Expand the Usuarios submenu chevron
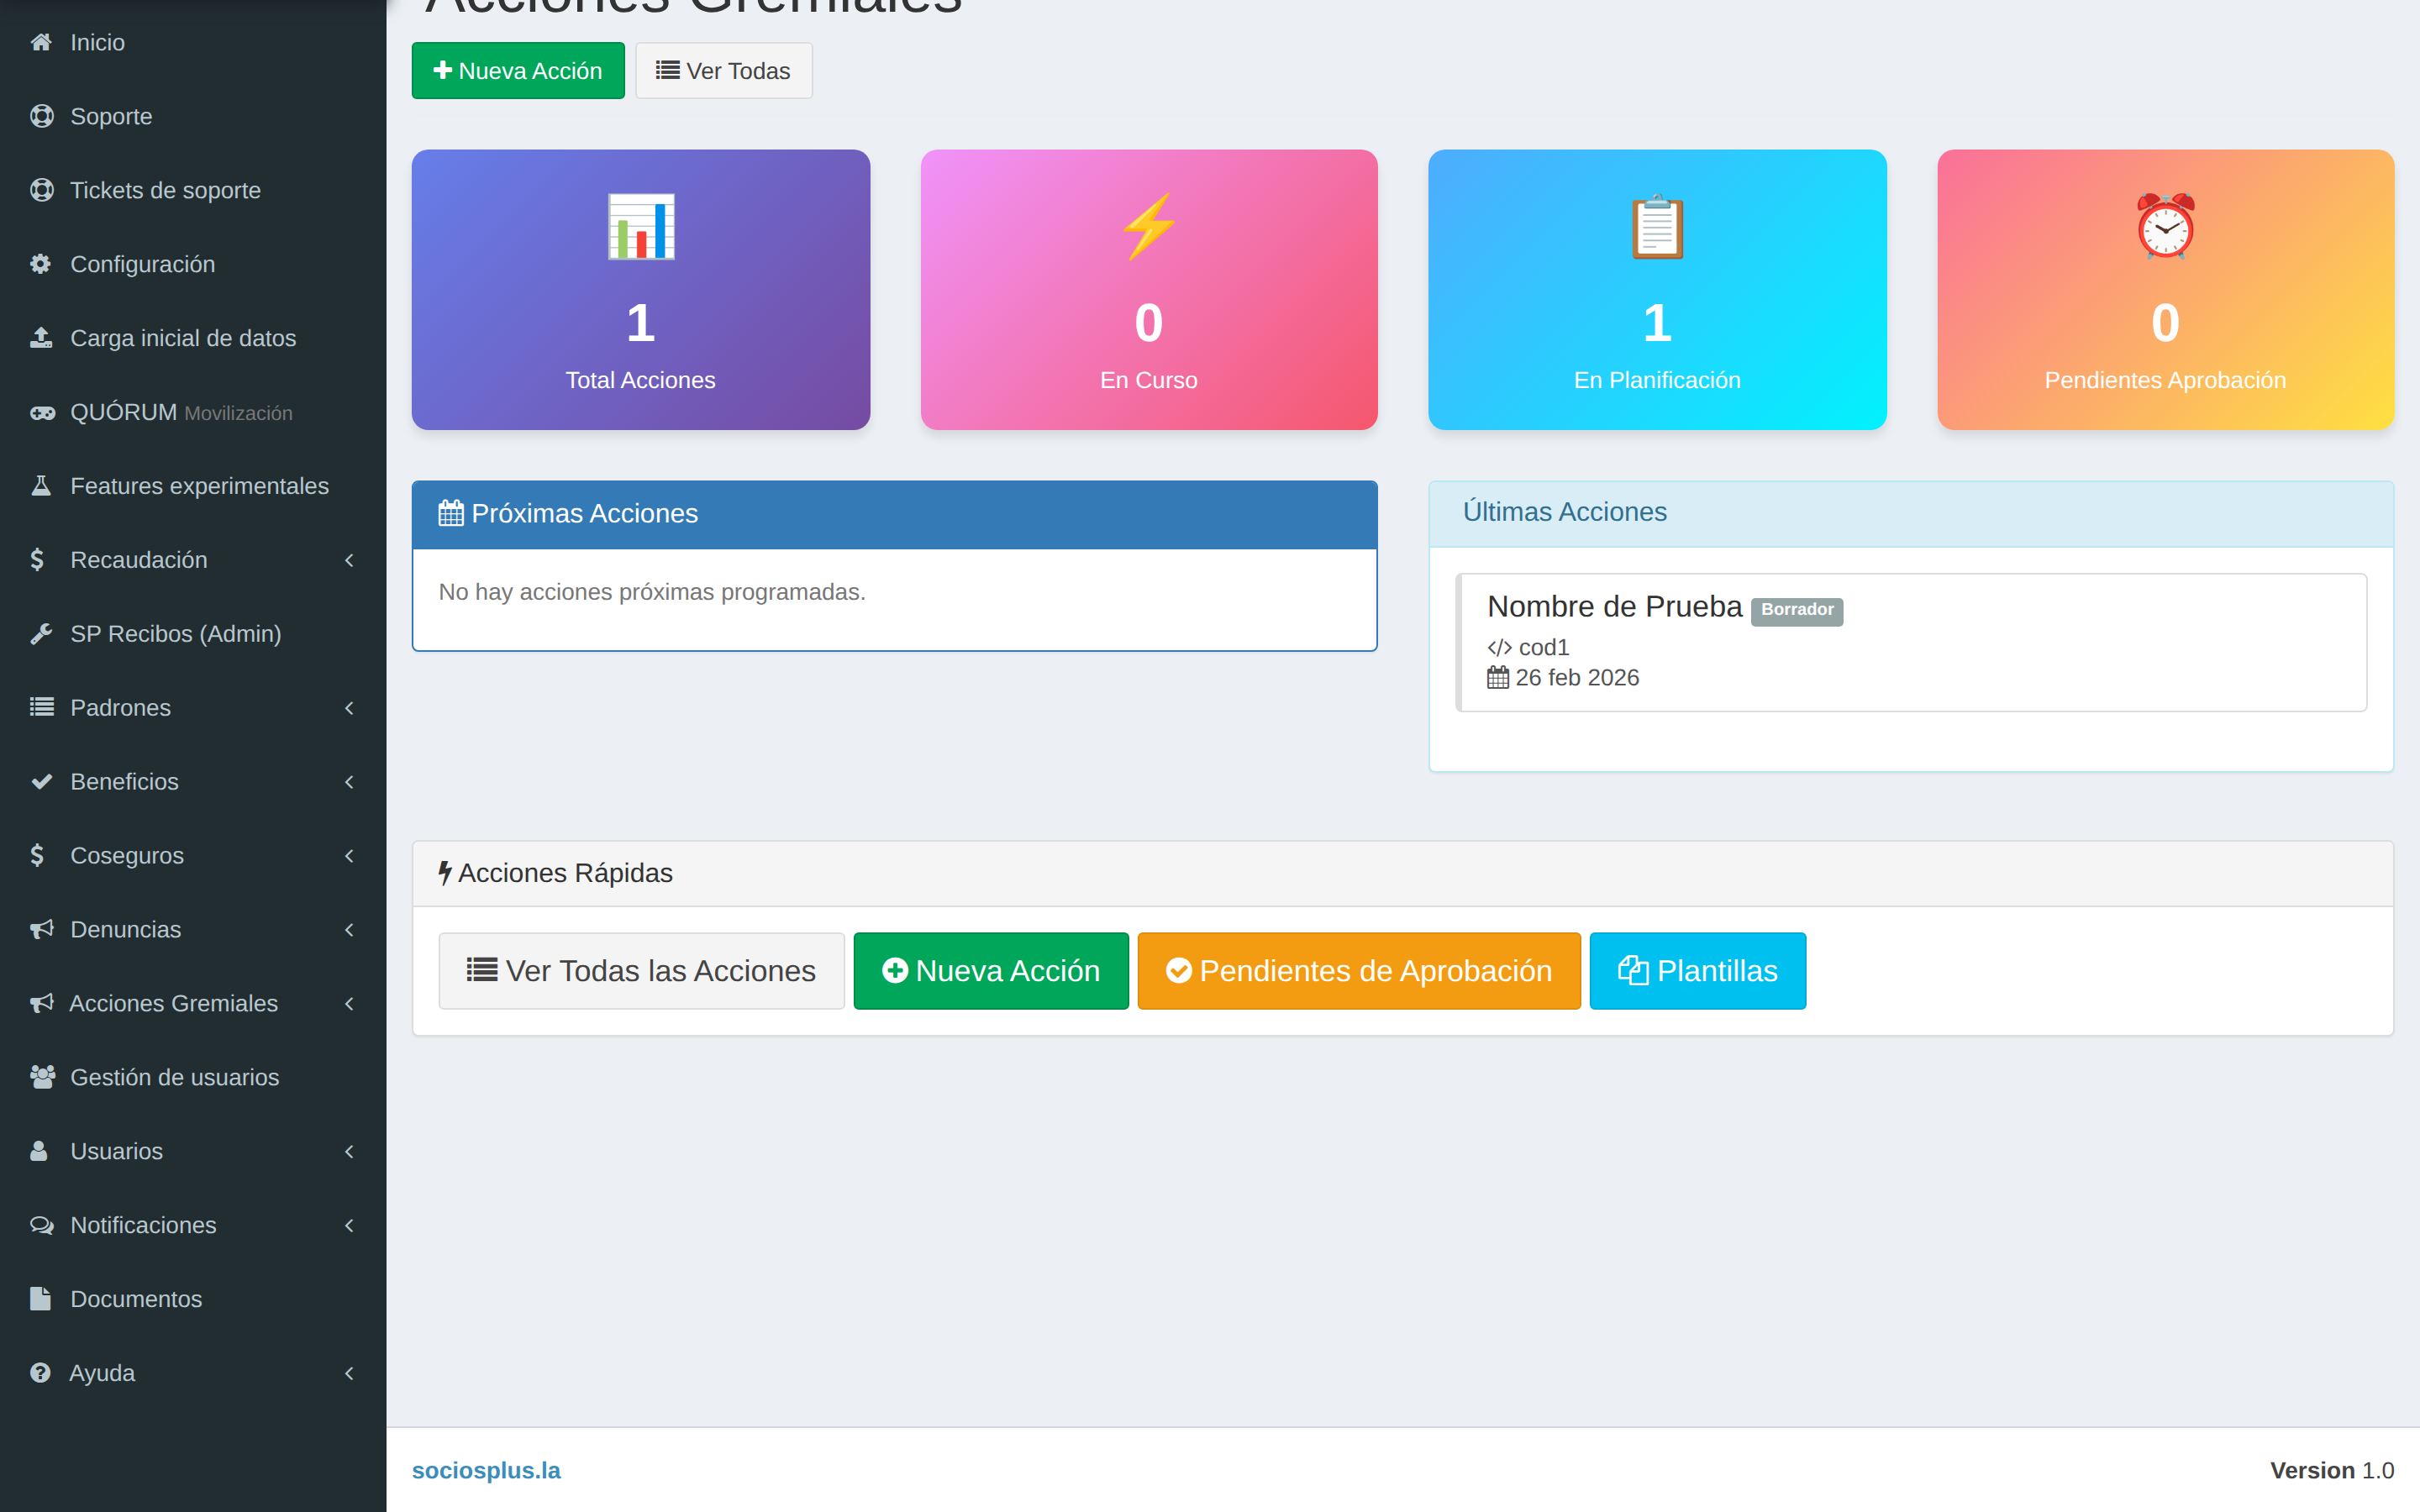Viewport: 2420px width, 1512px height. click(x=349, y=1153)
